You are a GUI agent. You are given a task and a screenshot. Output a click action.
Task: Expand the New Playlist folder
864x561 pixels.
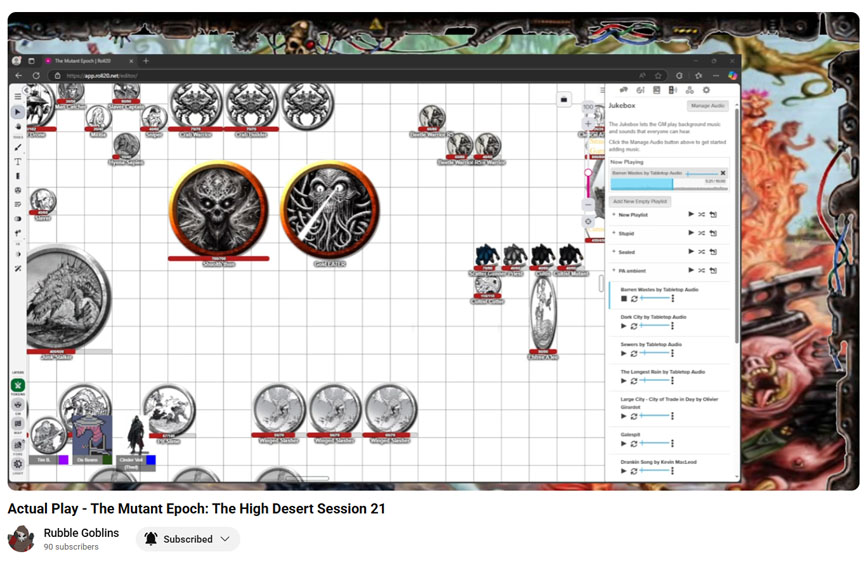coord(614,214)
